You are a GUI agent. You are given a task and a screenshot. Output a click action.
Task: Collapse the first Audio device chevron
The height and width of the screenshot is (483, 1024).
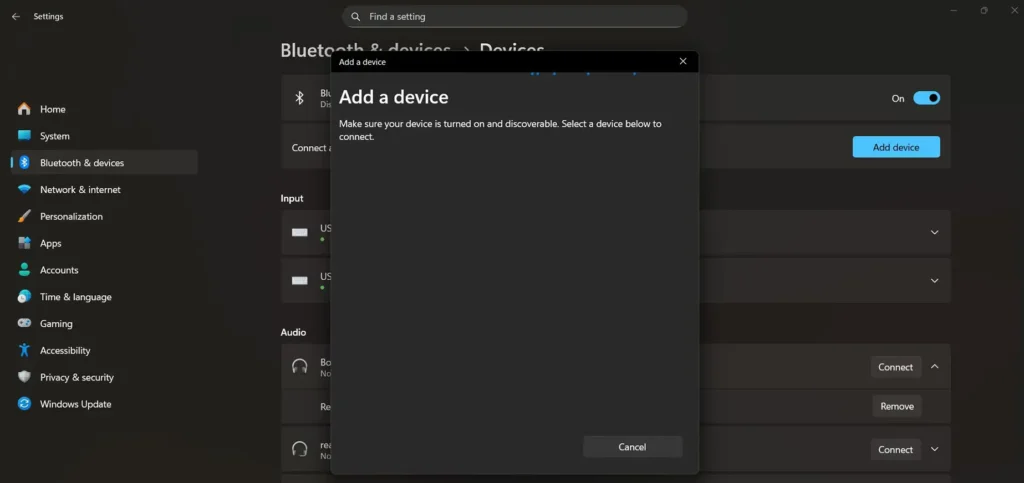pos(934,367)
